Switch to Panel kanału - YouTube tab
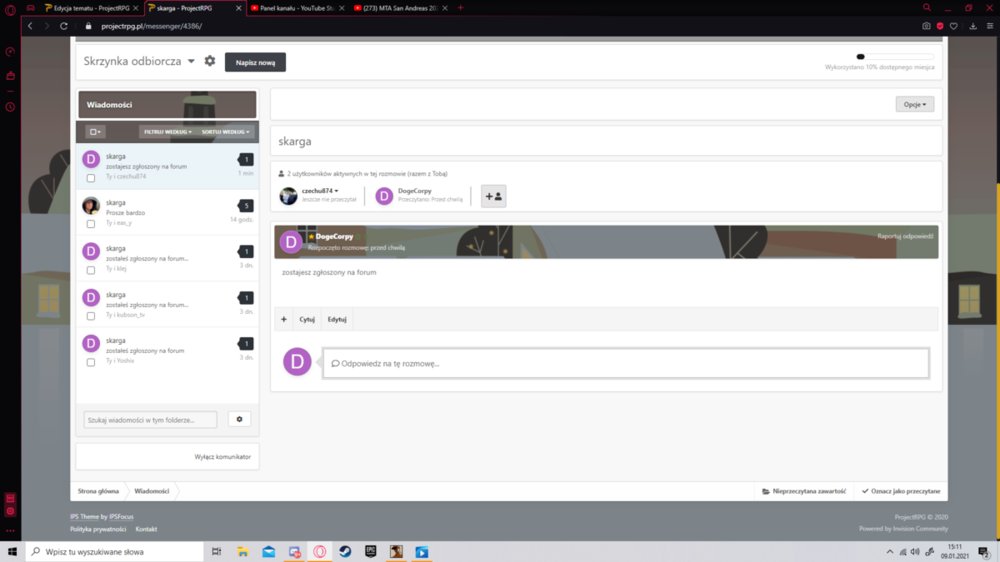This screenshot has height=562, width=1000. (x=297, y=8)
